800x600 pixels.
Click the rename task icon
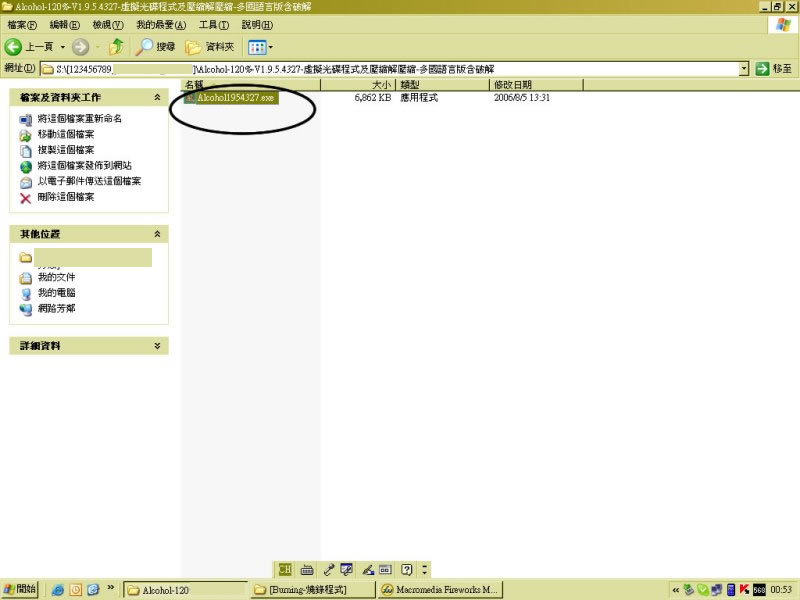click(x=26, y=120)
